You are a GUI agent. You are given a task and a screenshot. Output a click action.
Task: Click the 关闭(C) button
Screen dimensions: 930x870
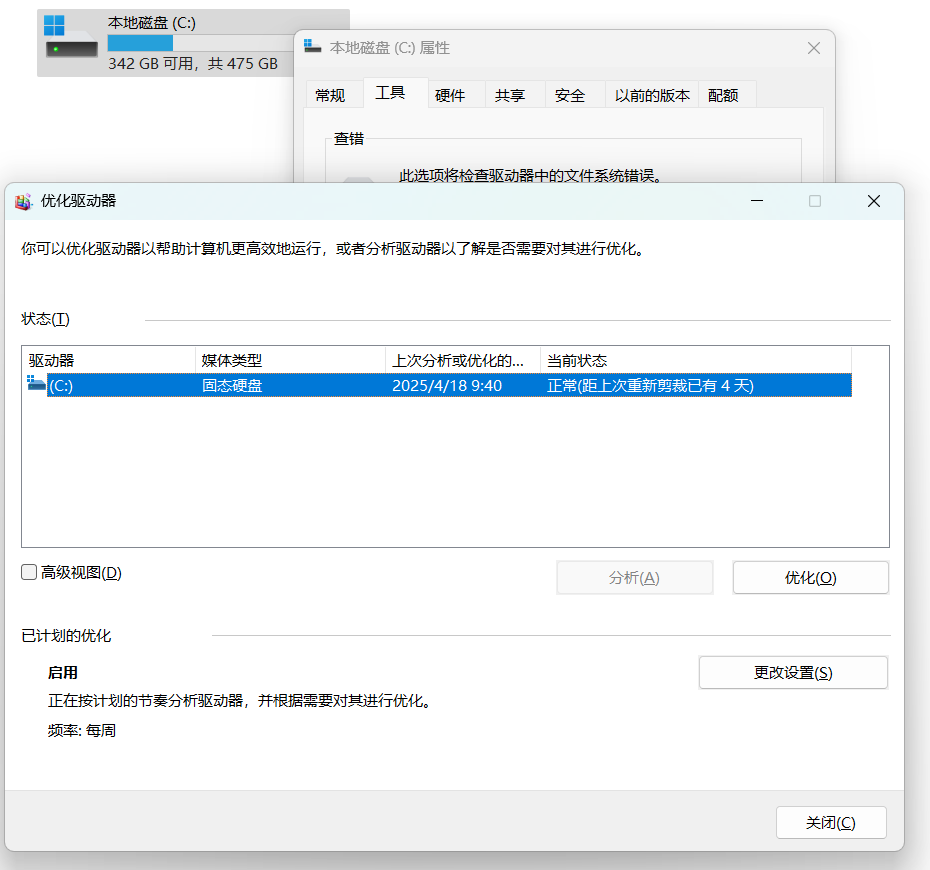tap(831, 823)
